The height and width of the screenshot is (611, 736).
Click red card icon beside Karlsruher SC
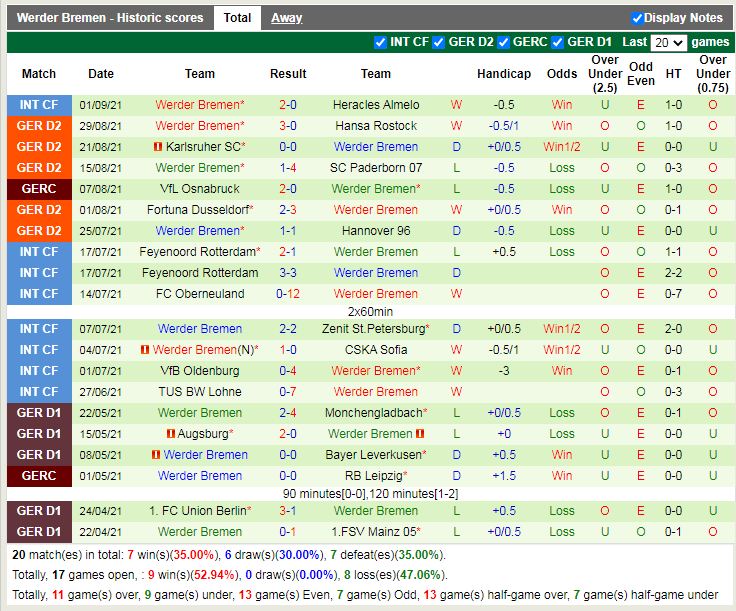(x=158, y=147)
